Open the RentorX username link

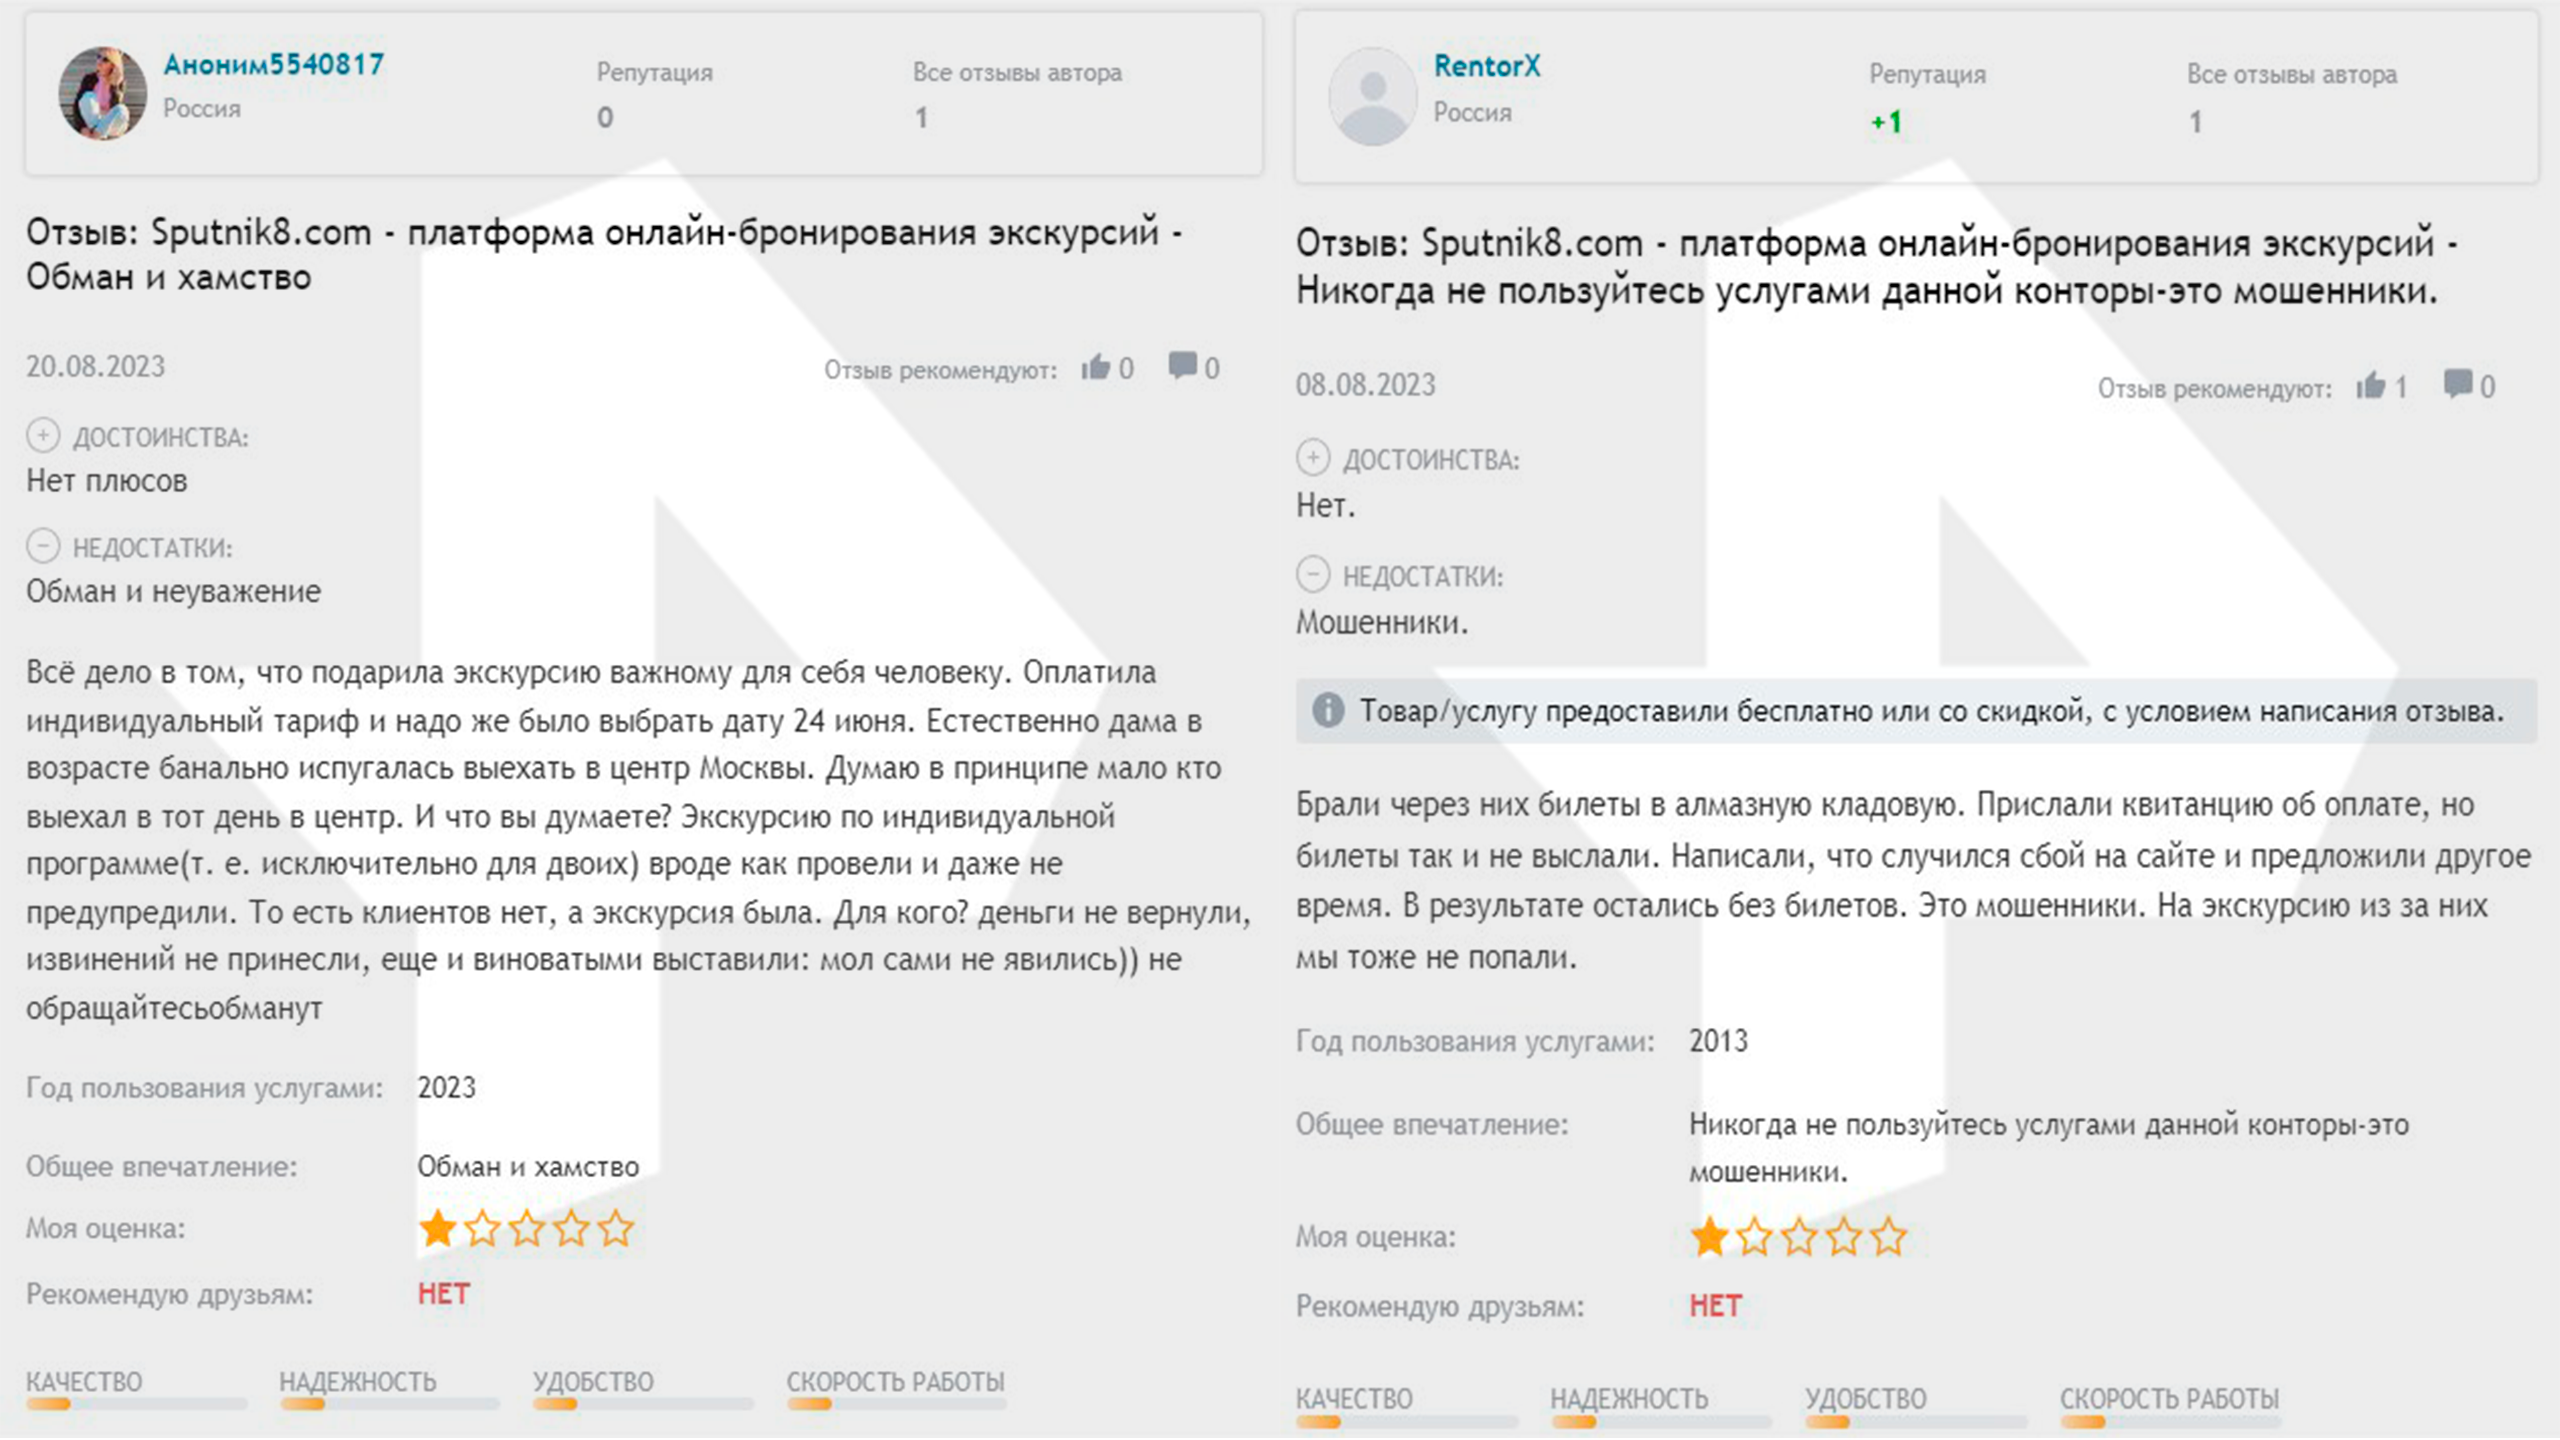tap(1487, 66)
